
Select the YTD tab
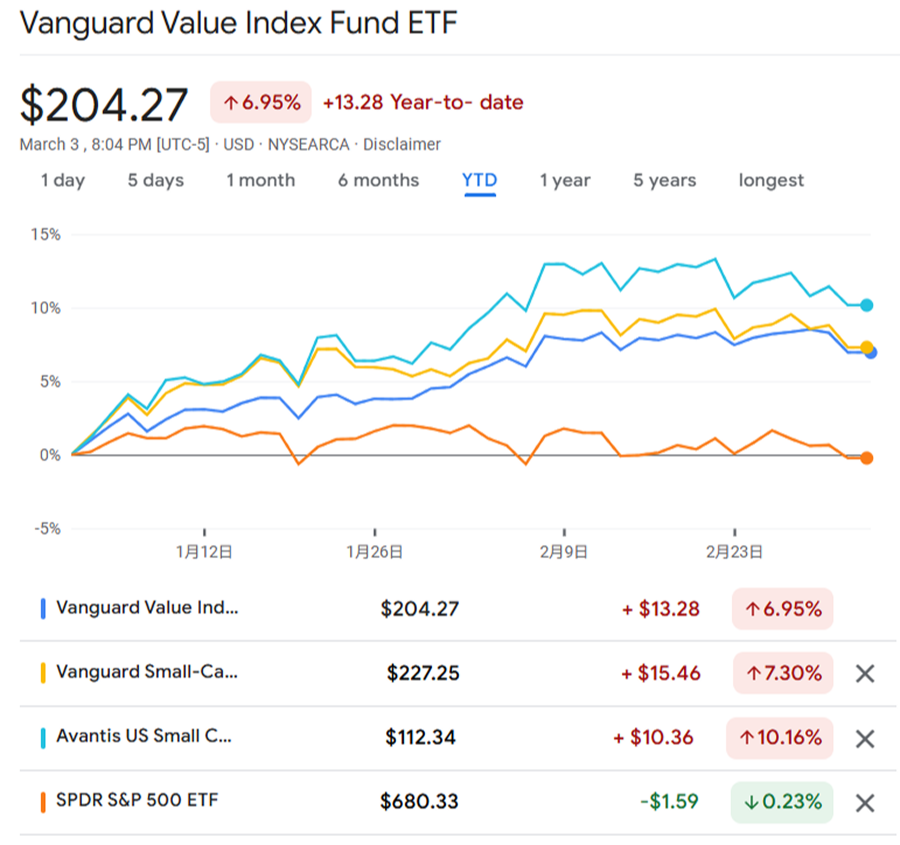pyautogui.click(x=480, y=181)
